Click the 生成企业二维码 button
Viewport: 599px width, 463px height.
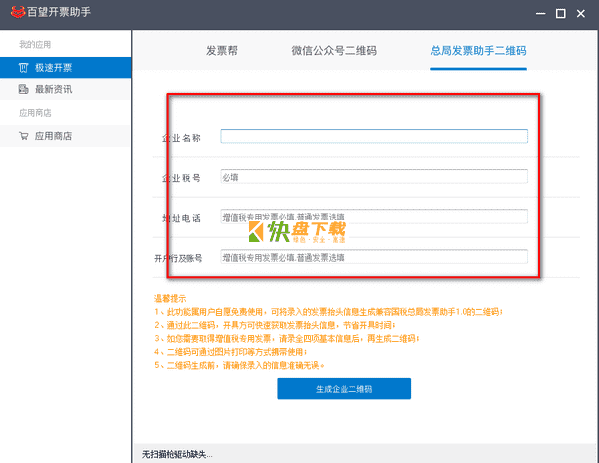tap(344, 389)
